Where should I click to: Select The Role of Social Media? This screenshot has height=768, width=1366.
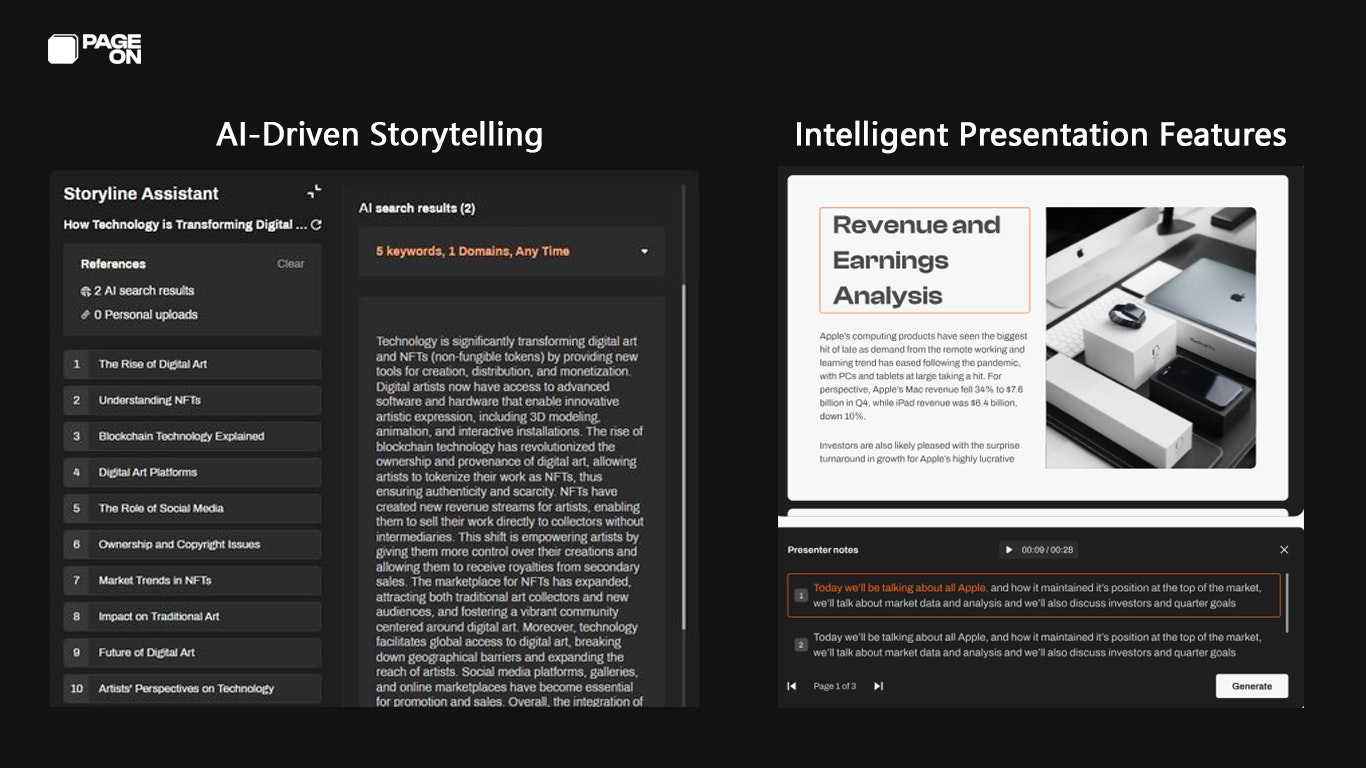pos(192,508)
